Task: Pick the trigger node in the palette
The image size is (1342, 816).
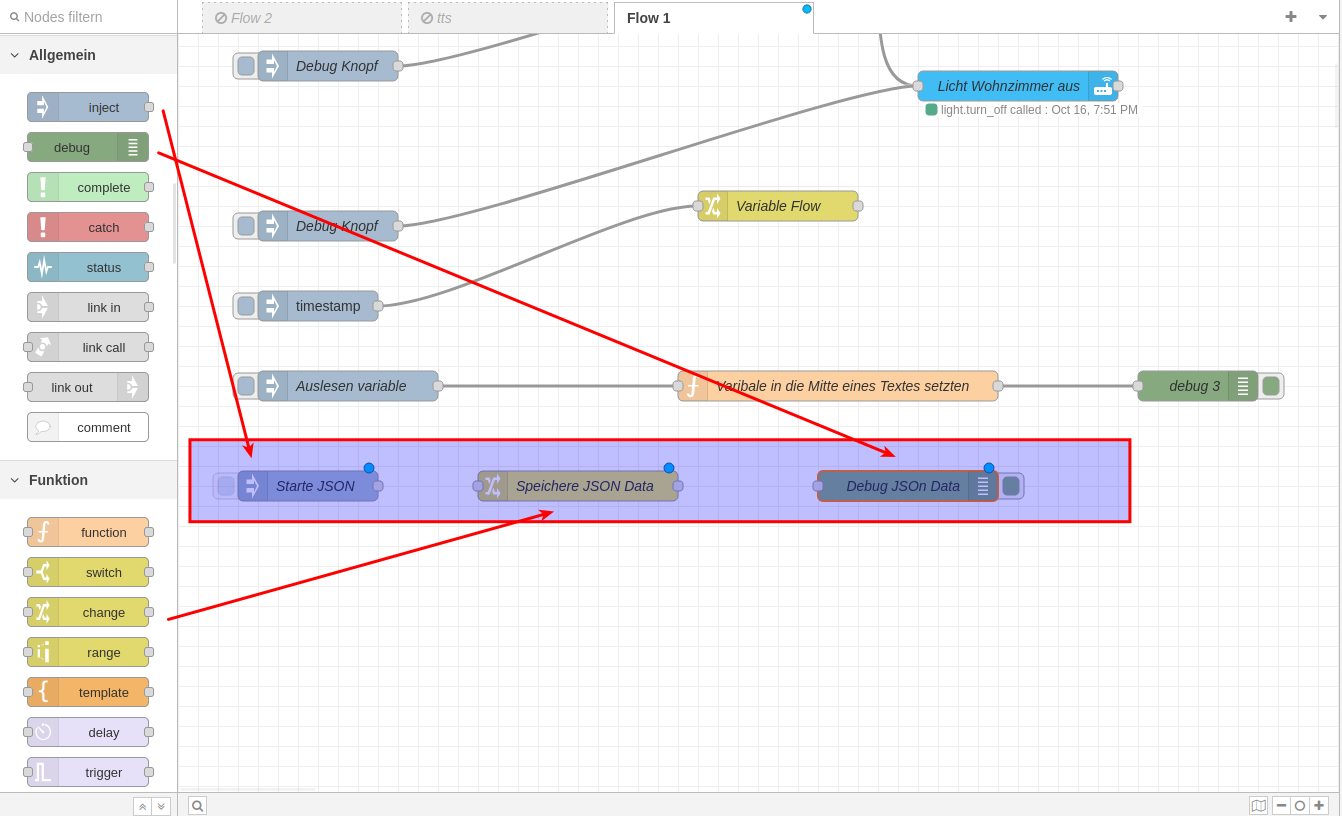Action: pos(88,772)
